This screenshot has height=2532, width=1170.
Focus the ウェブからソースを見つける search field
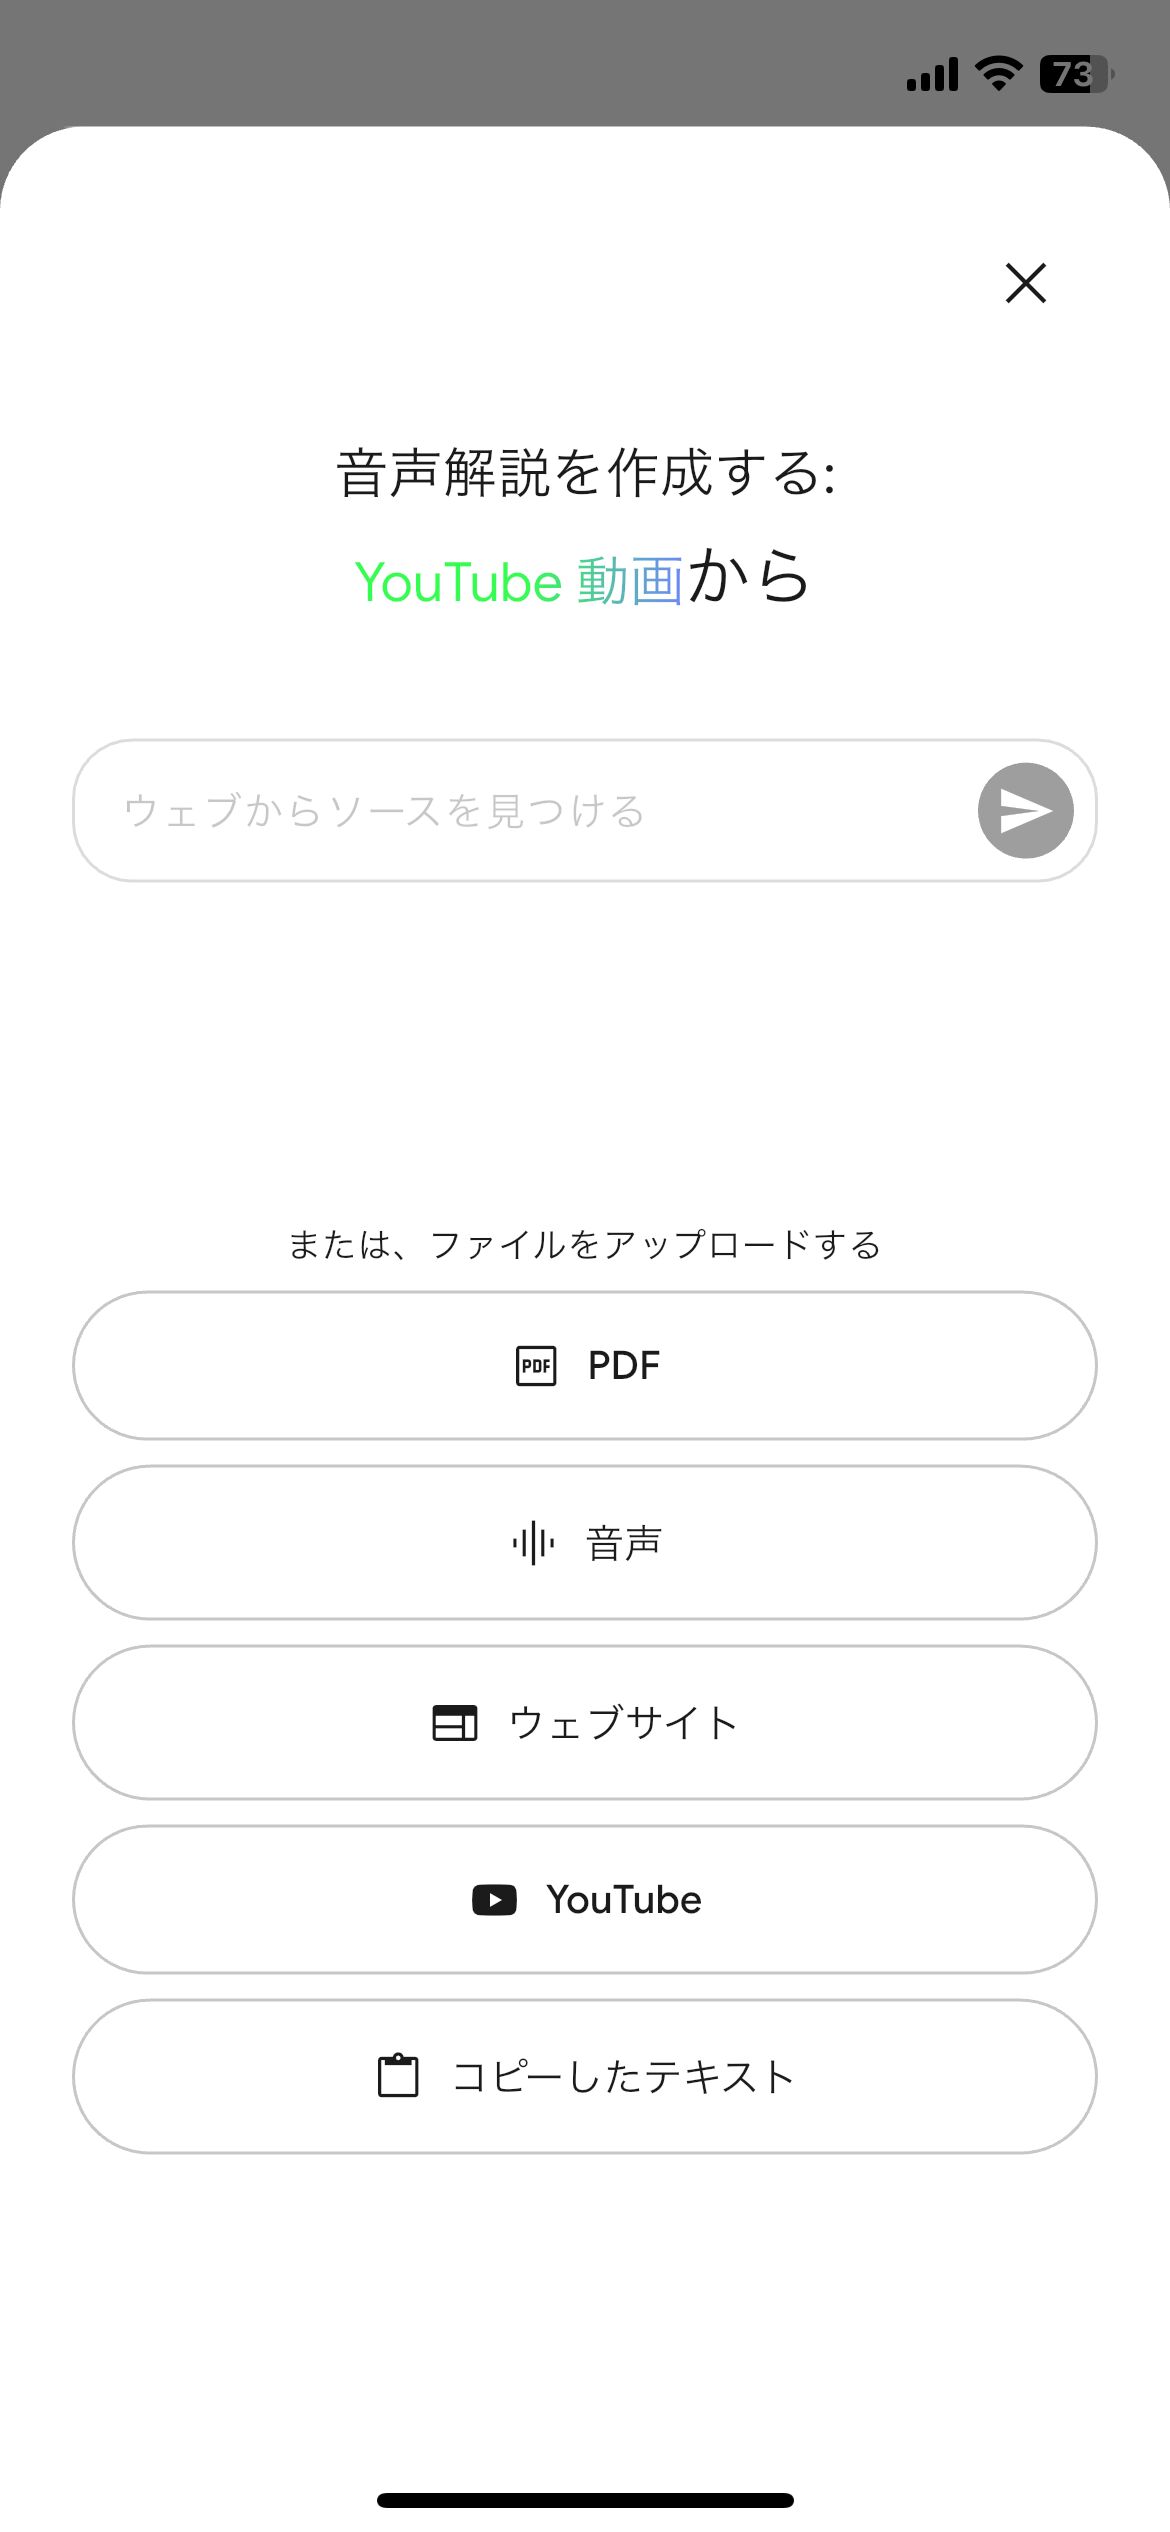pyautogui.click(x=520, y=811)
